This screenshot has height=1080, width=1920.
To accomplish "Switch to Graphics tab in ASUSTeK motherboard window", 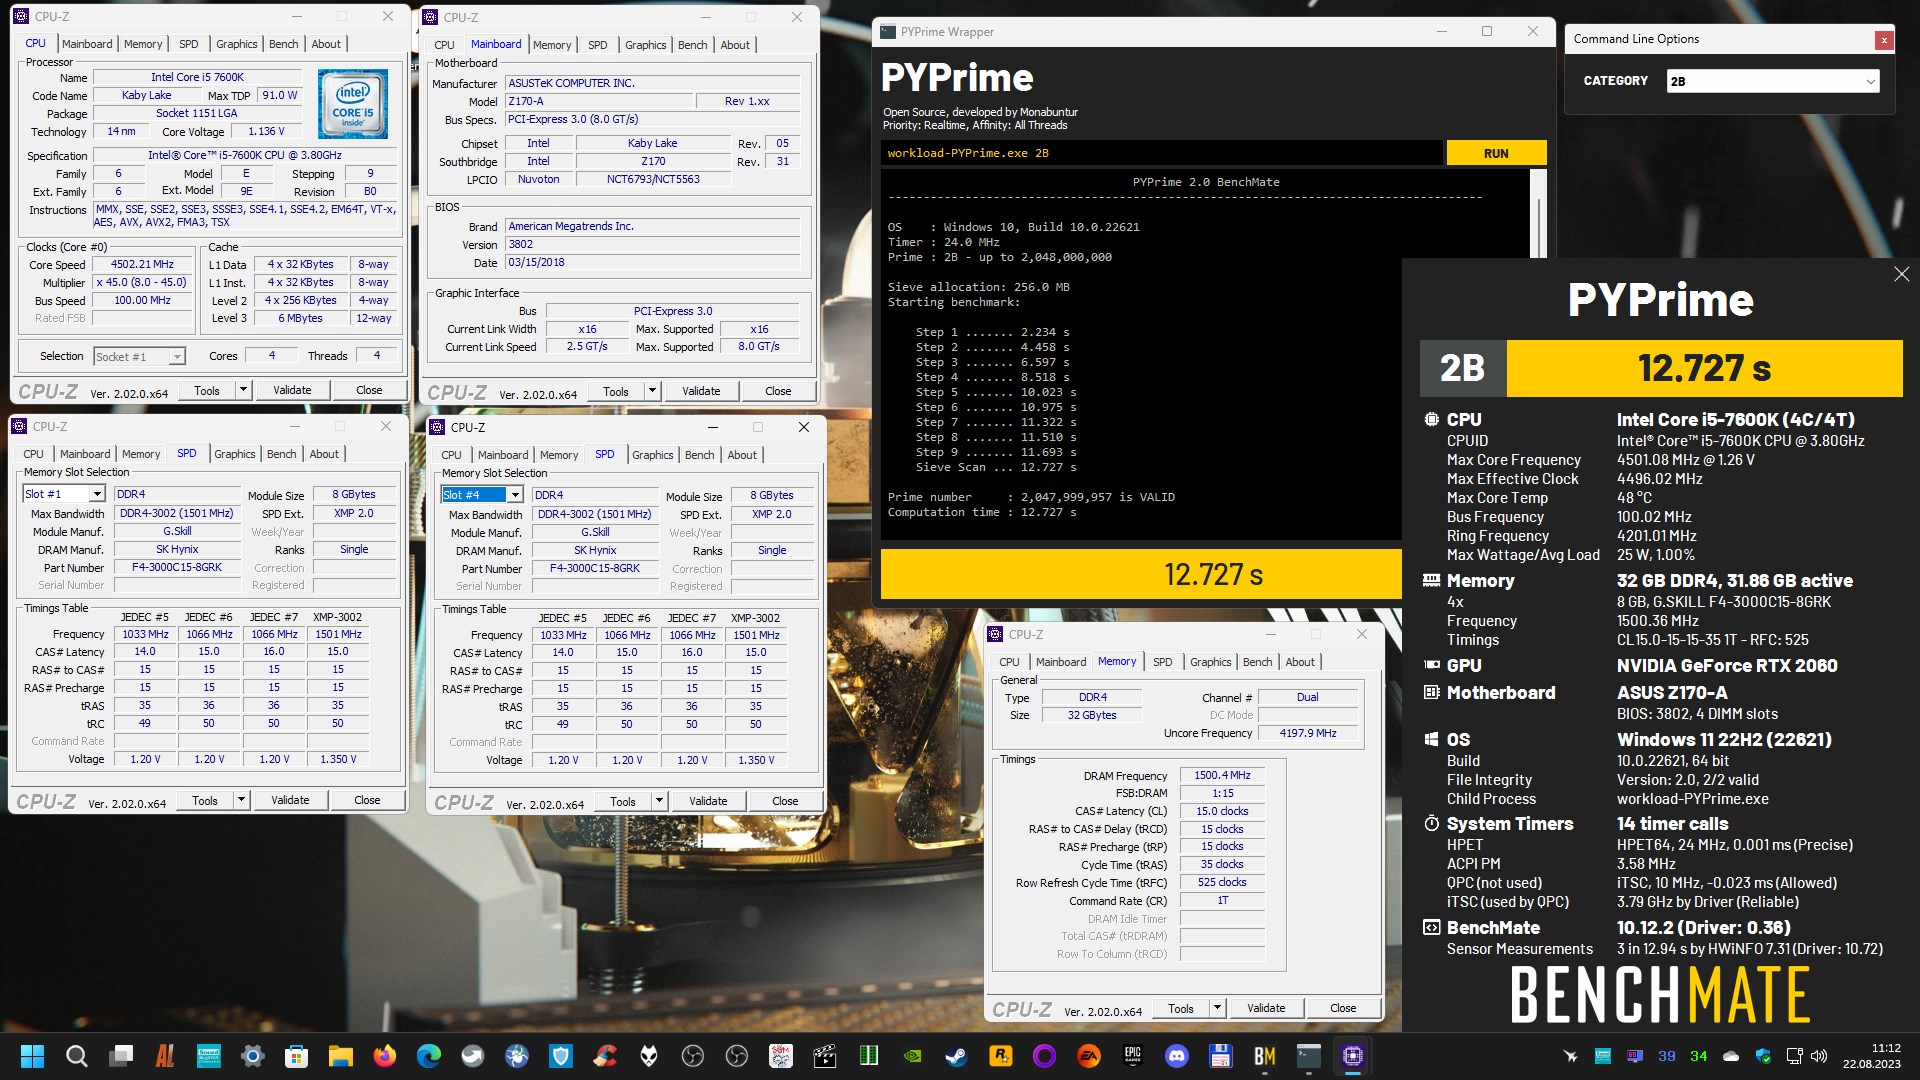I will (645, 45).
